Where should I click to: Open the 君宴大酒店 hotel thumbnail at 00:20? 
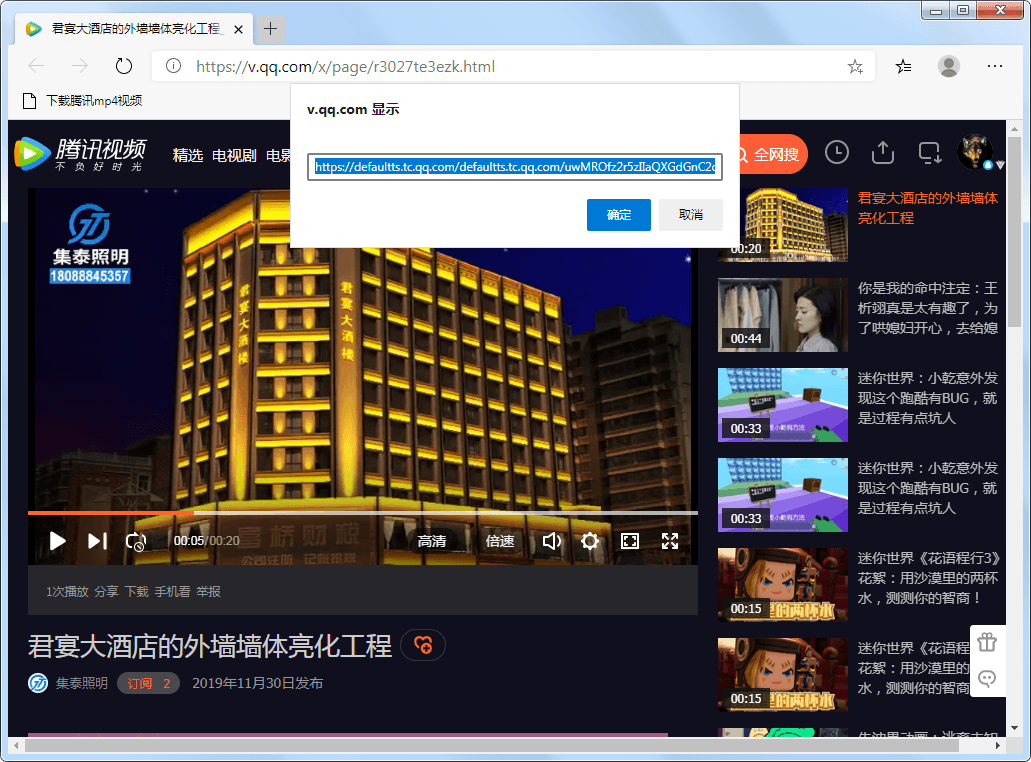pyautogui.click(x=782, y=225)
